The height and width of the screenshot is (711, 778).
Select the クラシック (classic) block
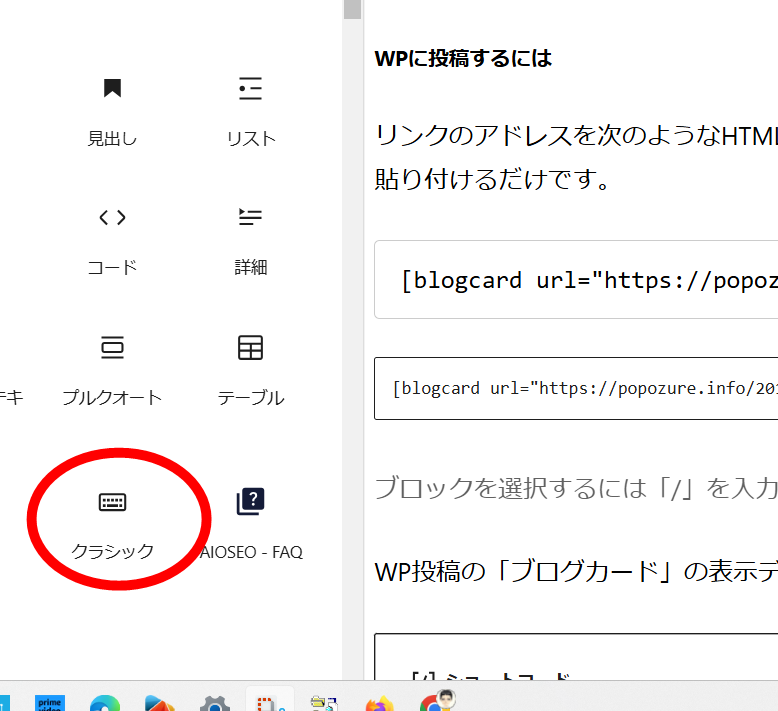pyautogui.click(x=112, y=521)
